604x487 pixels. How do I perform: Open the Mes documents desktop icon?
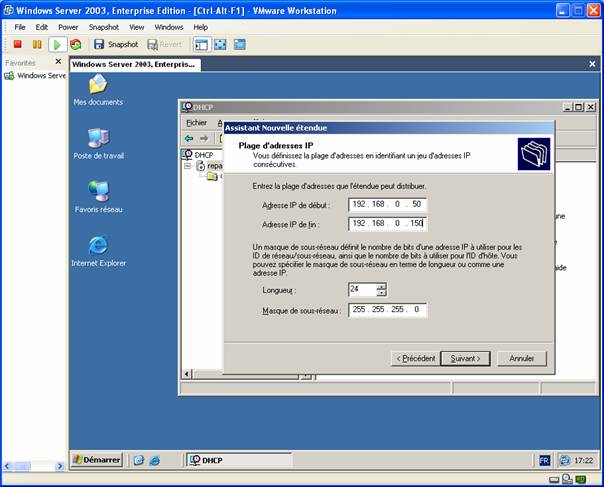click(x=98, y=90)
